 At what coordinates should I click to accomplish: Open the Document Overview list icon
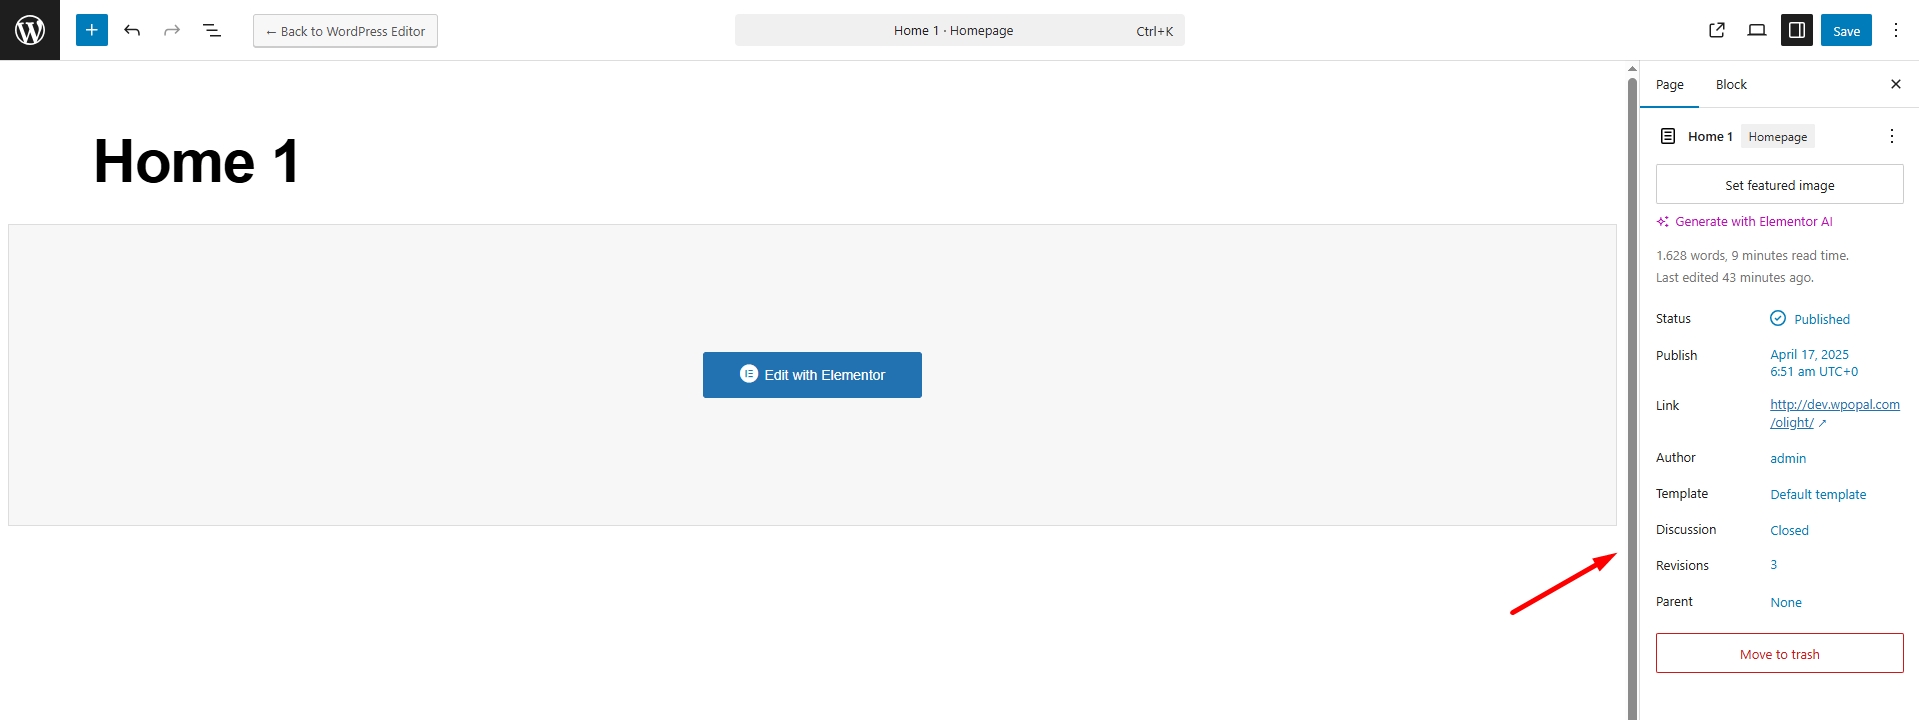pyautogui.click(x=212, y=30)
